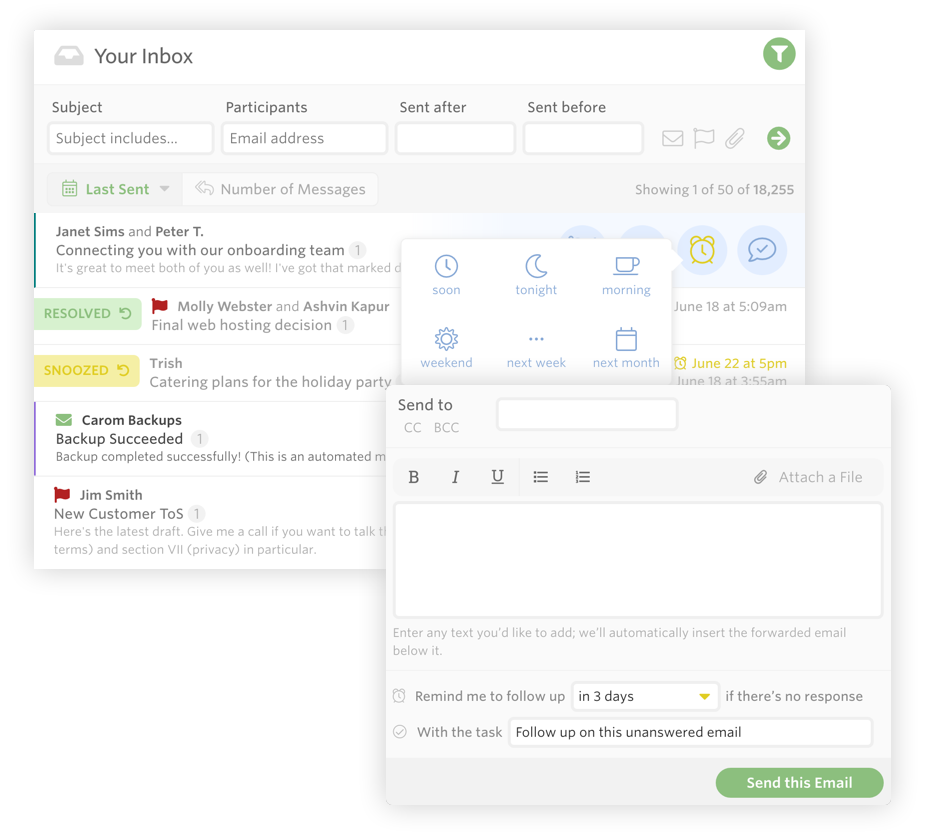925x838 pixels.
Task: Click the yellow alarm clock snooze icon
Action: coord(702,250)
